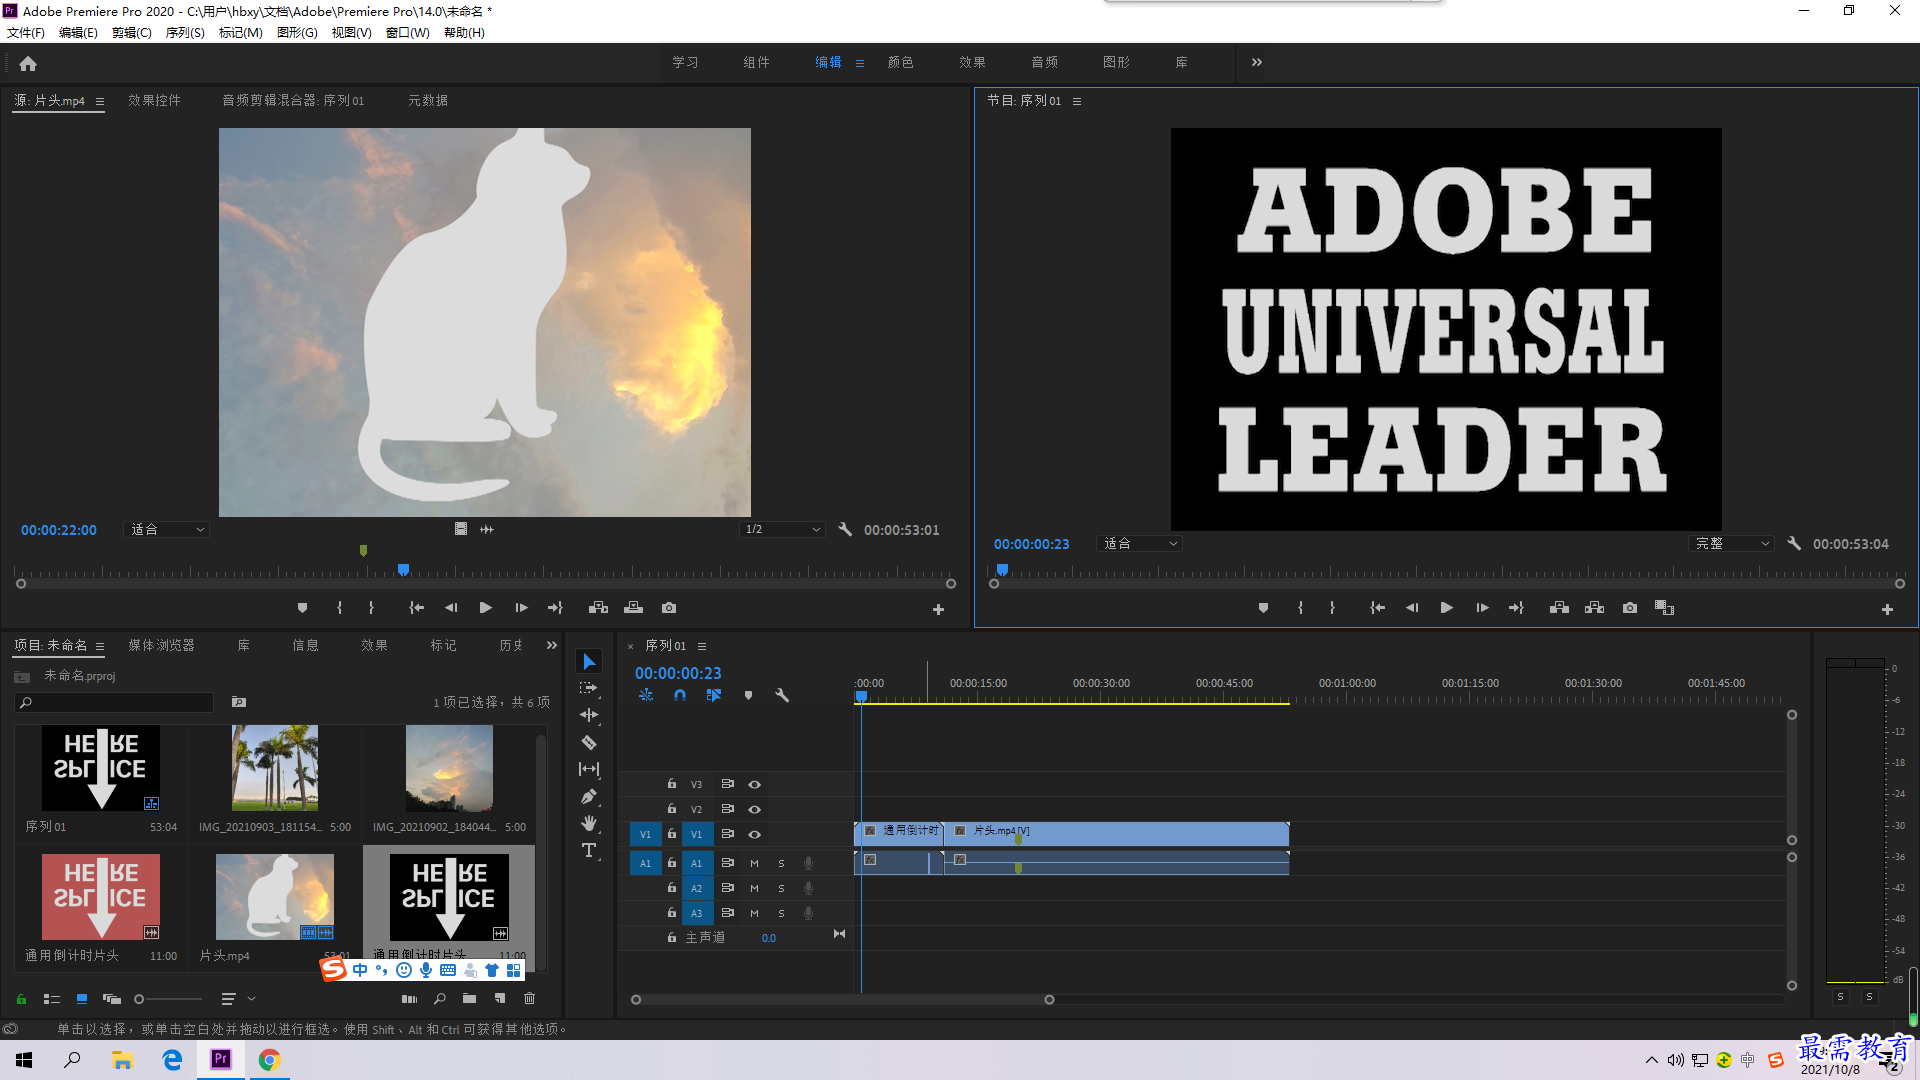
Task: Click Export Frame camera in Program monitor
Action: click(x=1630, y=608)
